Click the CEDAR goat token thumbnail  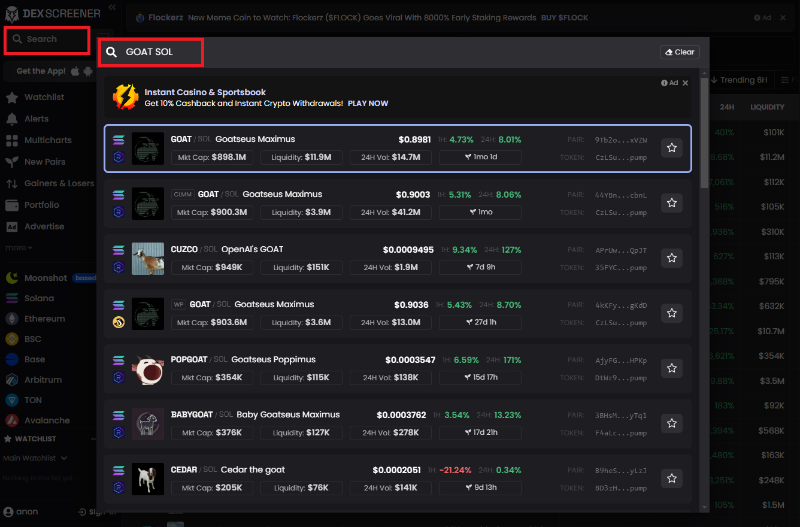pos(148,479)
